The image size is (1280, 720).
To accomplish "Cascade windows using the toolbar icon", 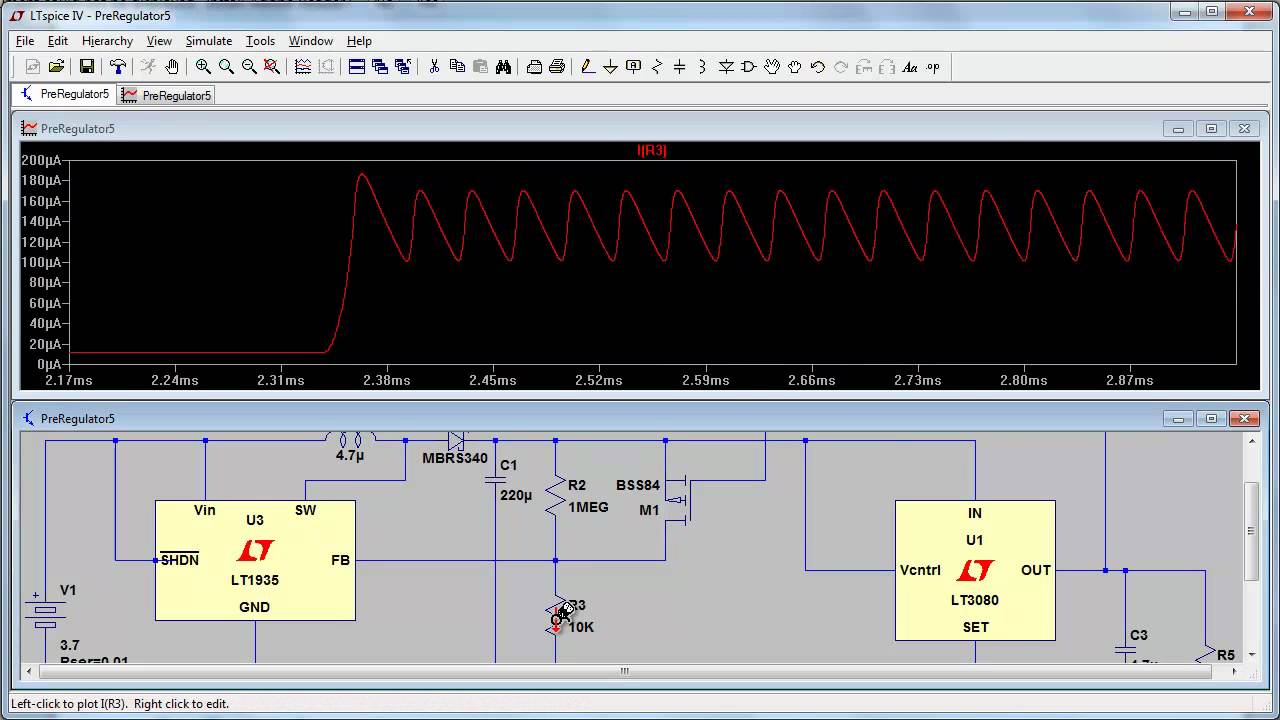I will coord(380,67).
